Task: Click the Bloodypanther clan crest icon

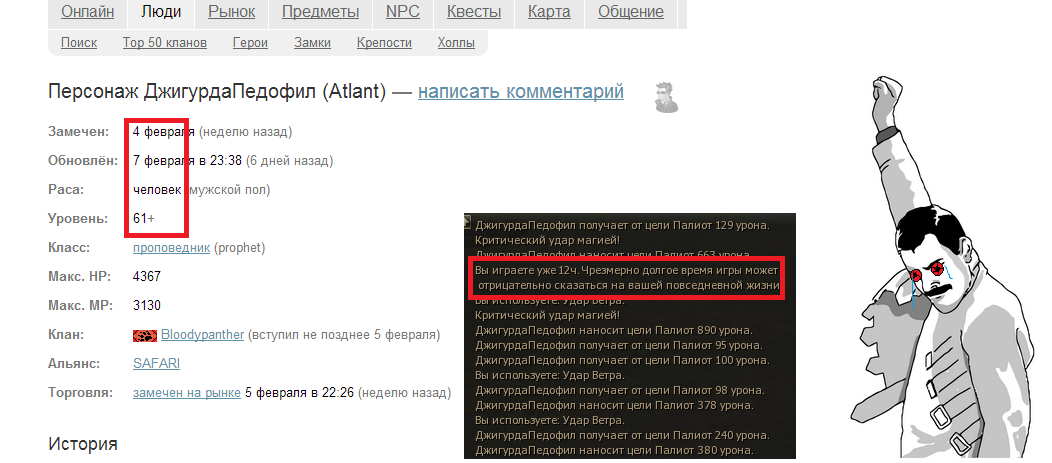Action: tap(145, 335)
